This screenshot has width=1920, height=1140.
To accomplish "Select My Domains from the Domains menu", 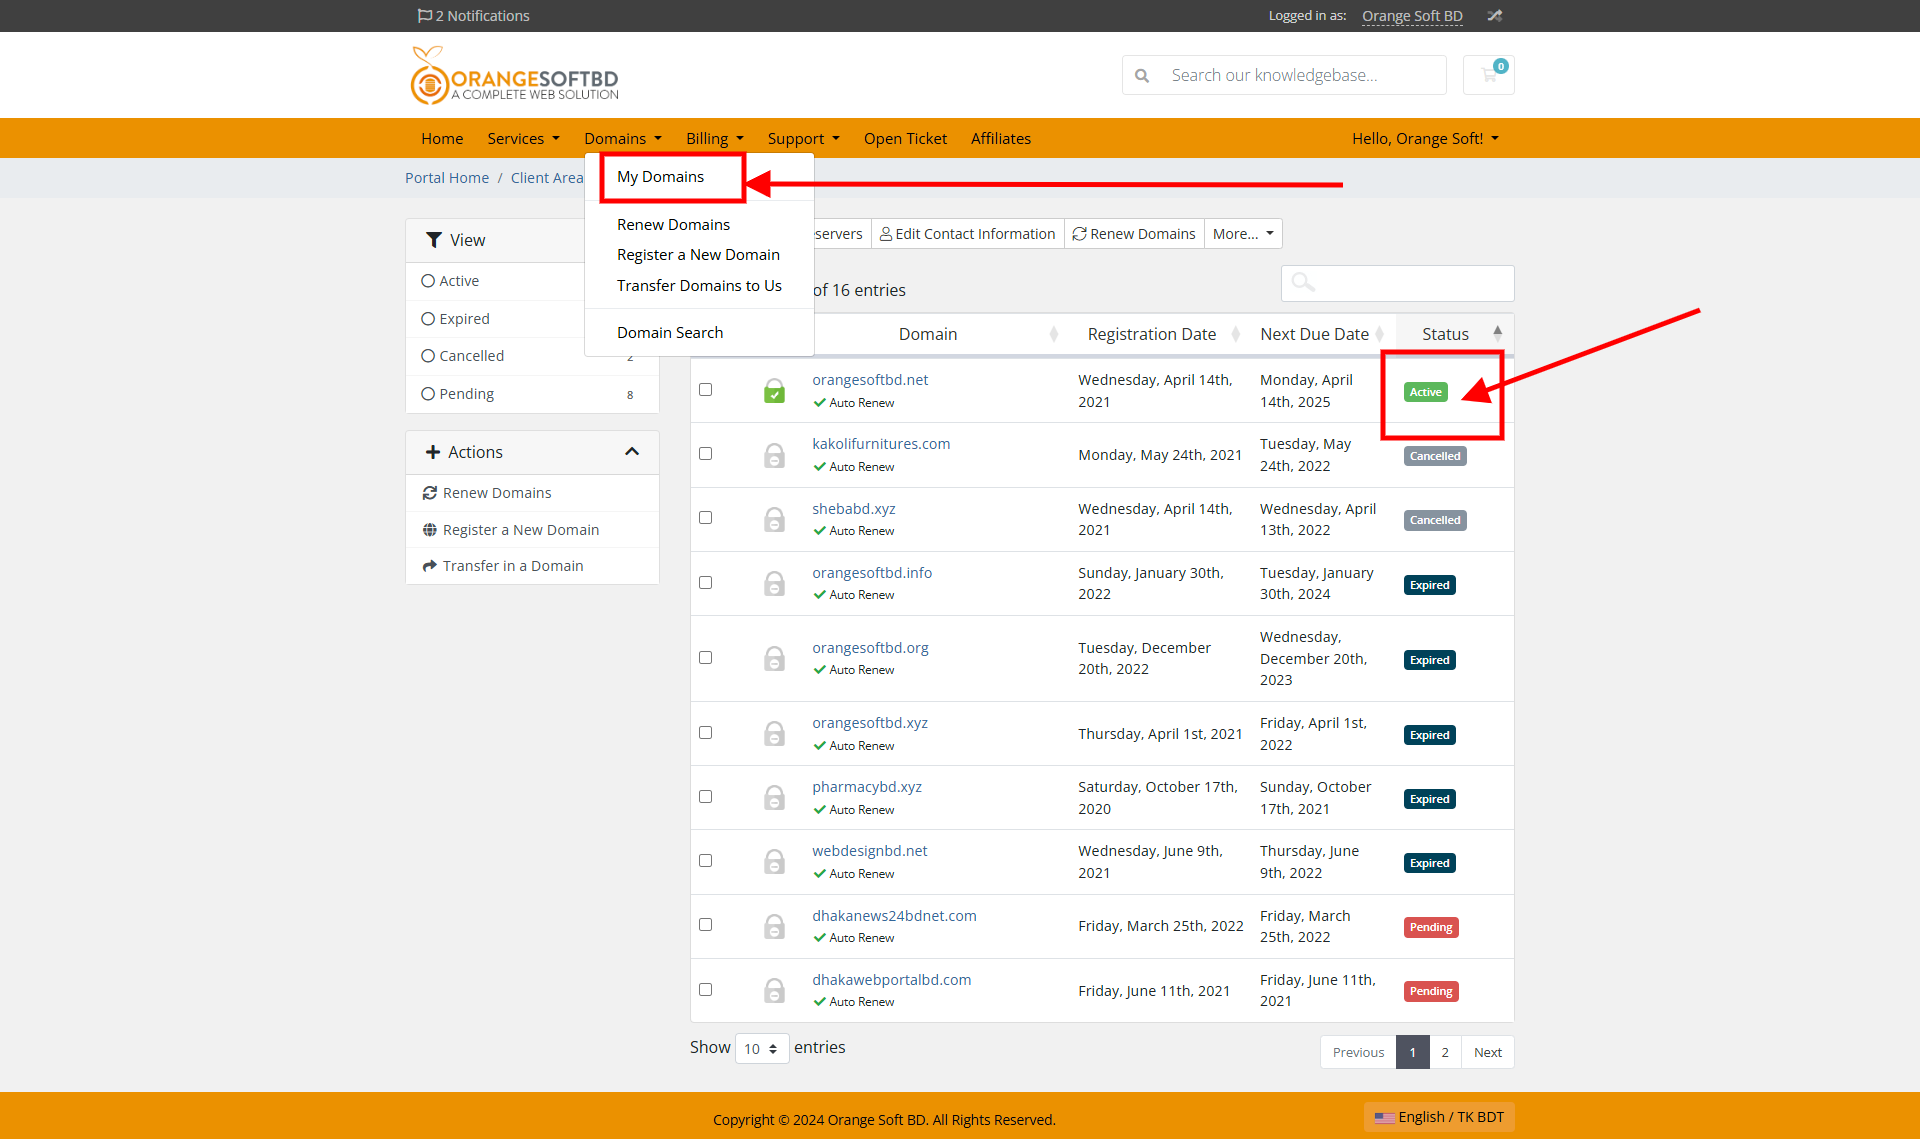I will (x=660, y=177).
